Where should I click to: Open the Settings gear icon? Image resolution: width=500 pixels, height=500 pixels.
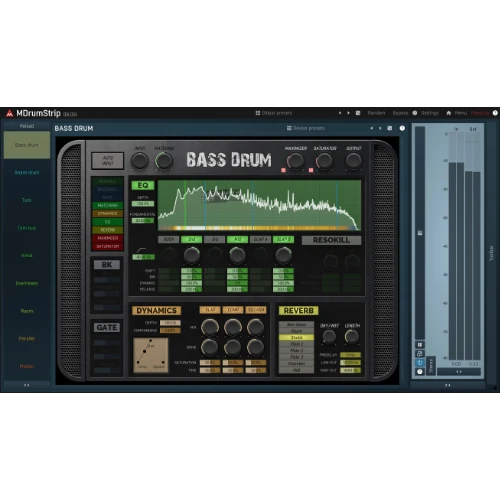point(415,113)
